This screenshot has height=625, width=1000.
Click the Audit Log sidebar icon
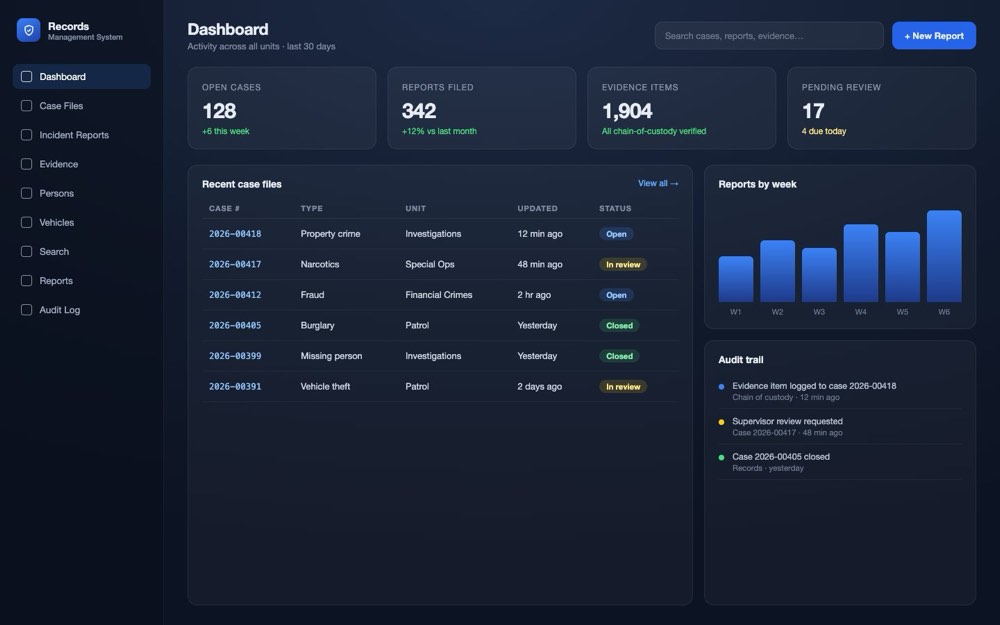[x=26, y=310]
